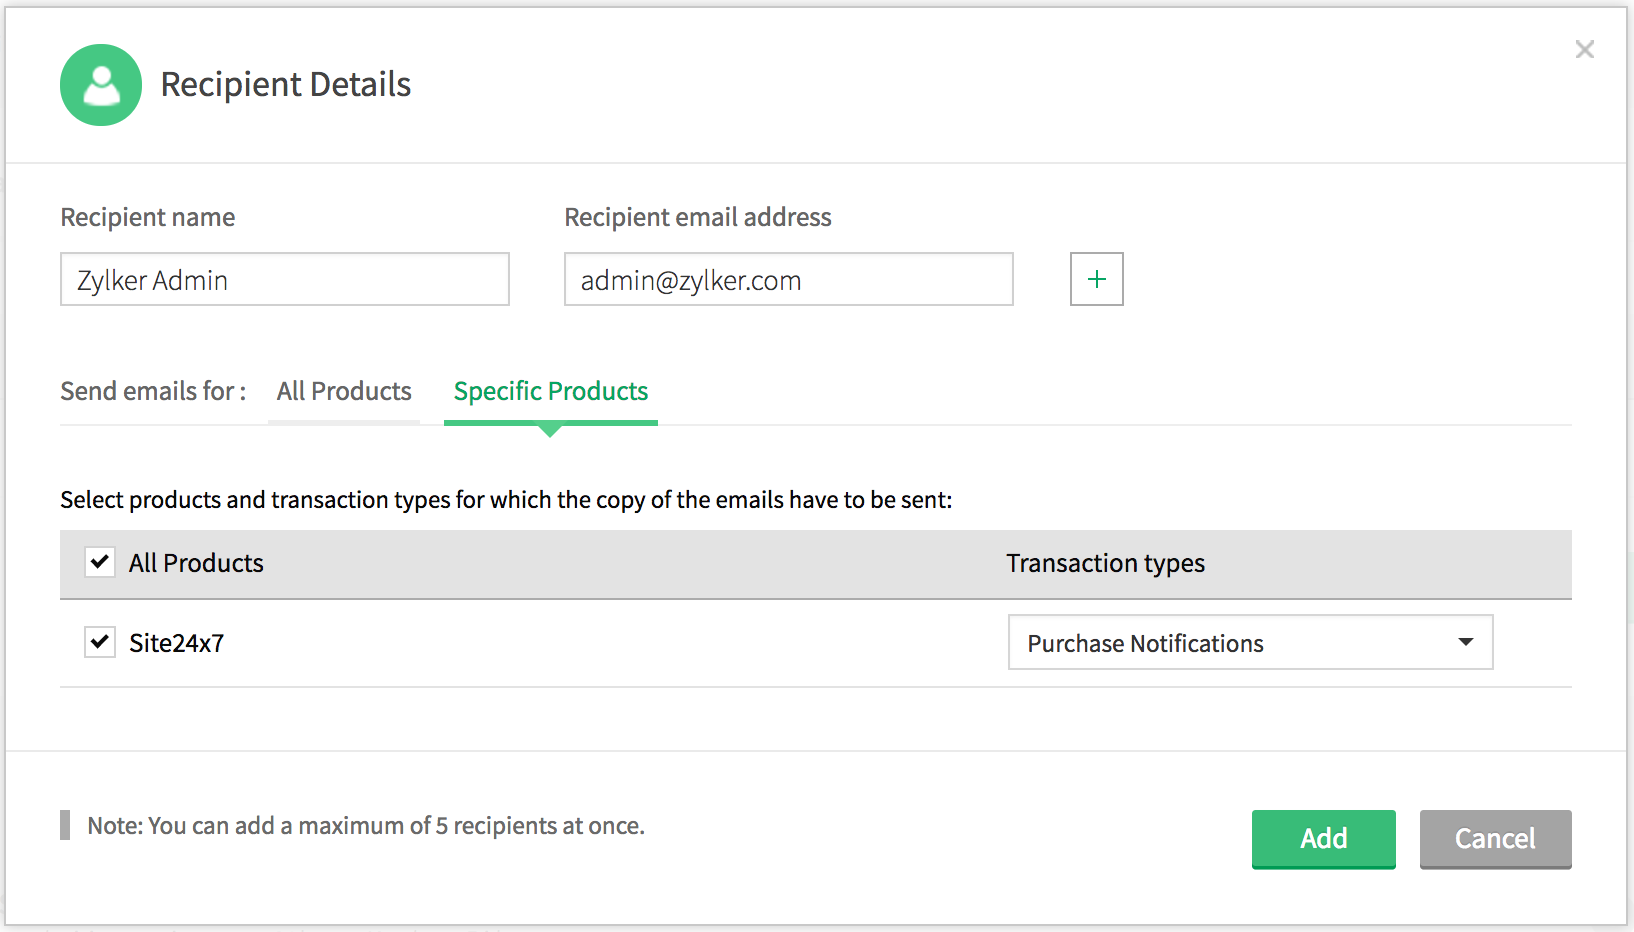Screen dimensions: 1634x932
Task: Click the green recipient avatar icon
Action: coord(101,85)
